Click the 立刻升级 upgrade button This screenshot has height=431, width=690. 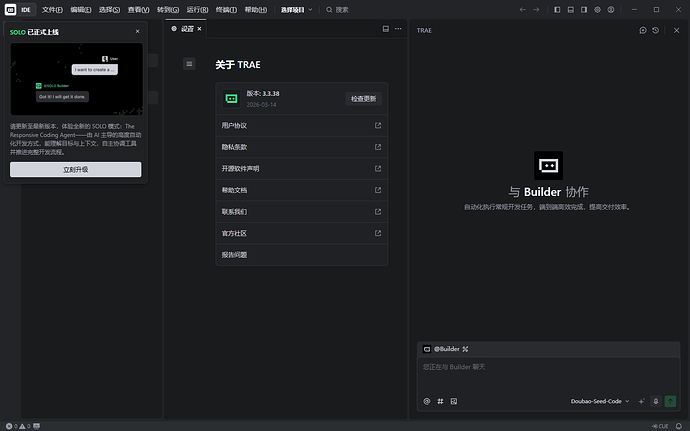[76, 169]
